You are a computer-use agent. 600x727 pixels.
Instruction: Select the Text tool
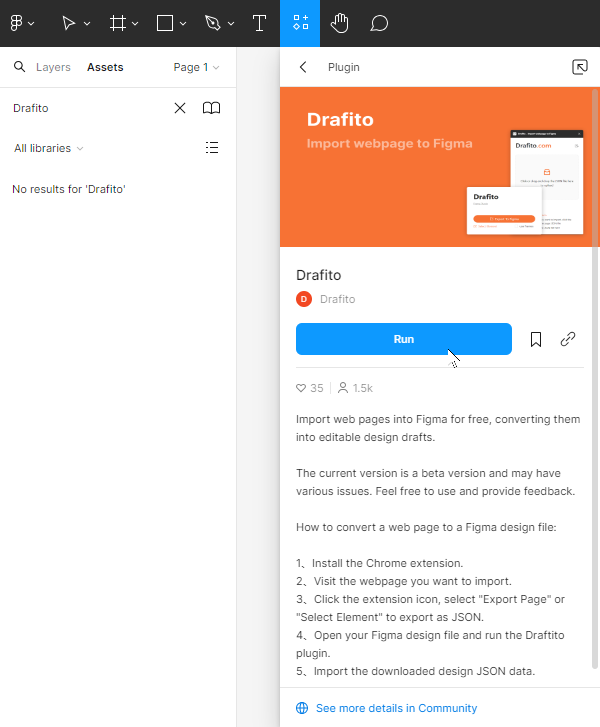tap(259, 23)
